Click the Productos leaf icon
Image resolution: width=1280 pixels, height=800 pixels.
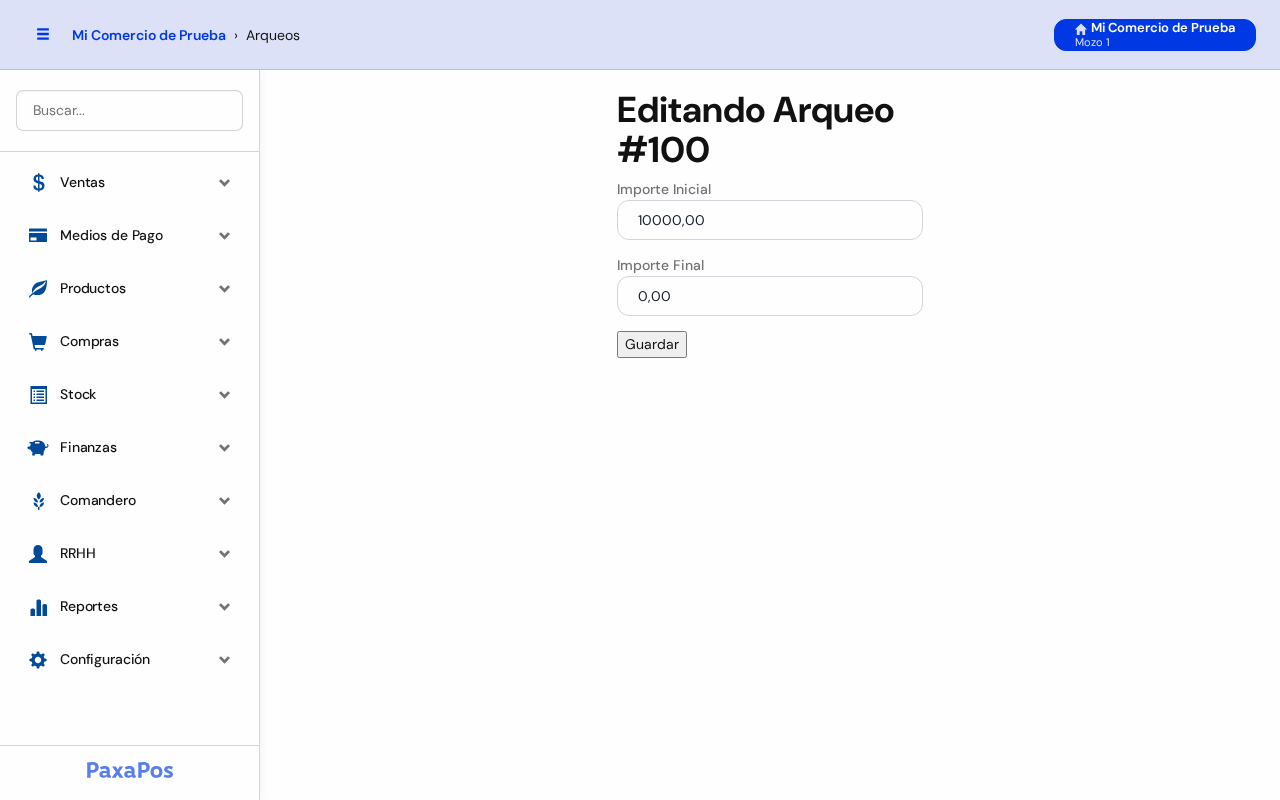(38, 288)
